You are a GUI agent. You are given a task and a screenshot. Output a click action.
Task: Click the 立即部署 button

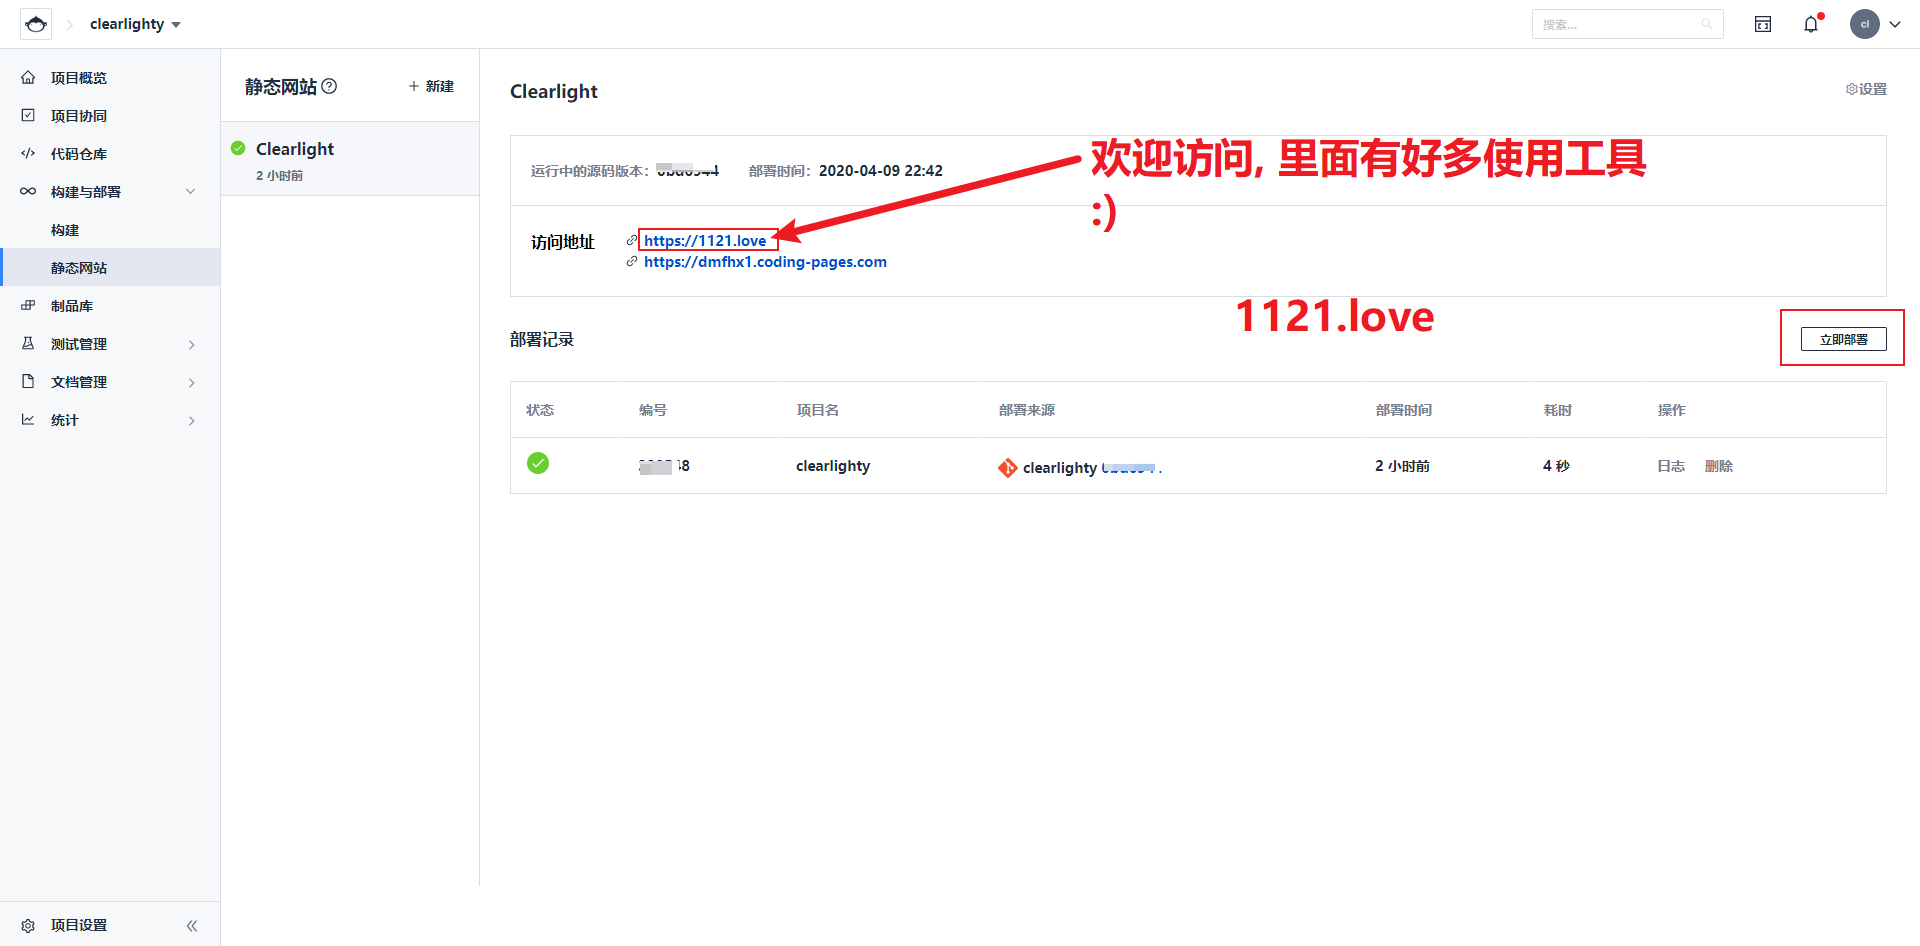[1843, 339]
